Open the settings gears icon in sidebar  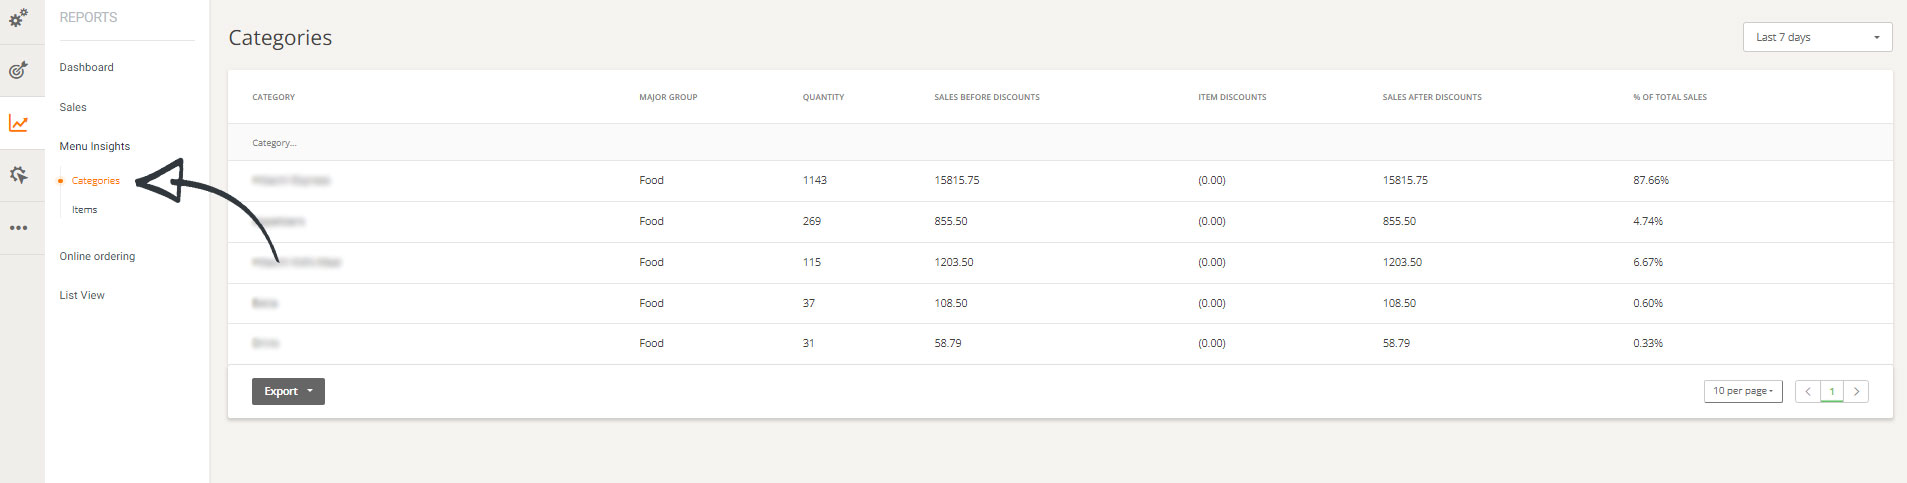pos(18,17)
